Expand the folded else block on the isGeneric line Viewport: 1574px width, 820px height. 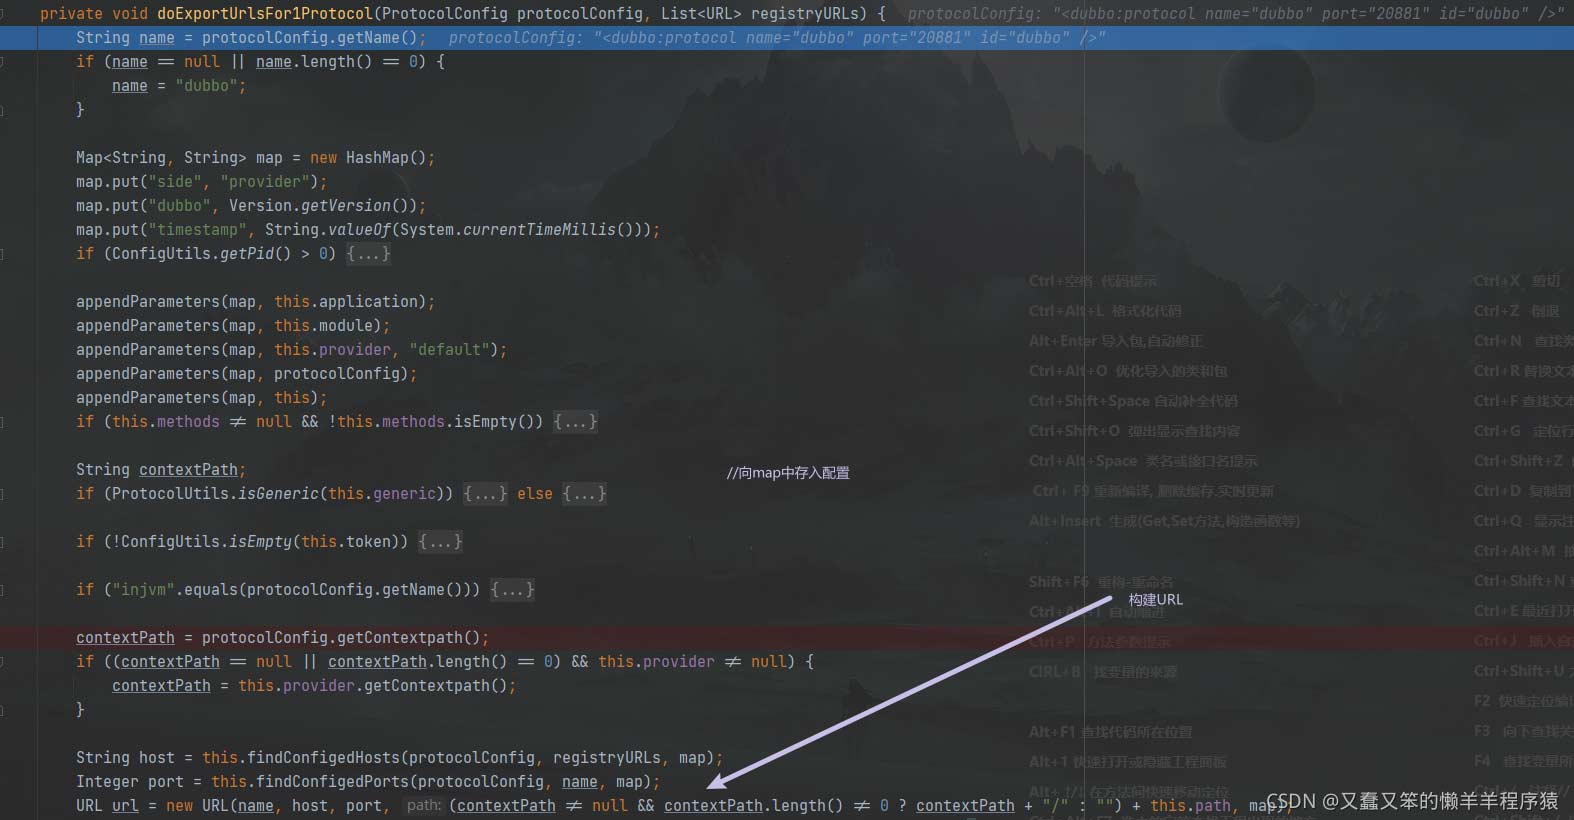(x=584, y=494)
